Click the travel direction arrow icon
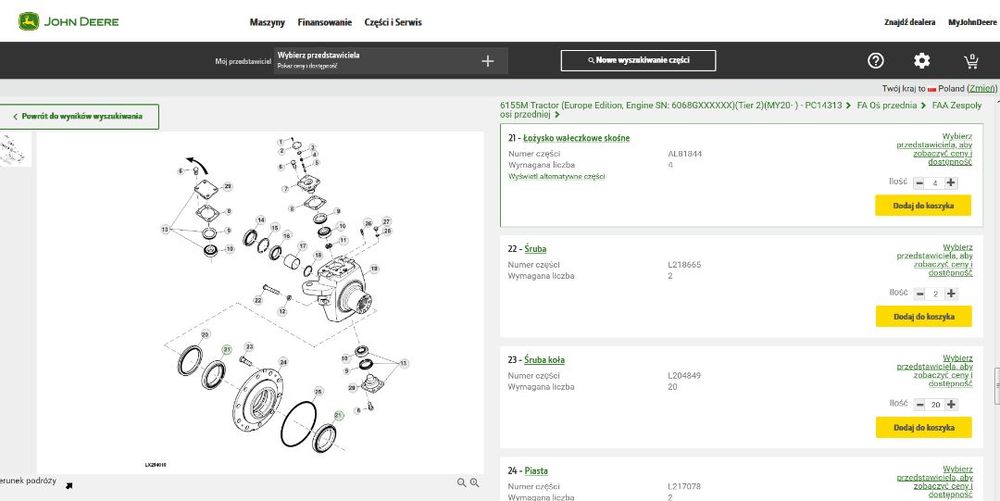Image resolution: width=1000 pixels, height=501 pixels. pyautogui.click(x=69, y=486)
